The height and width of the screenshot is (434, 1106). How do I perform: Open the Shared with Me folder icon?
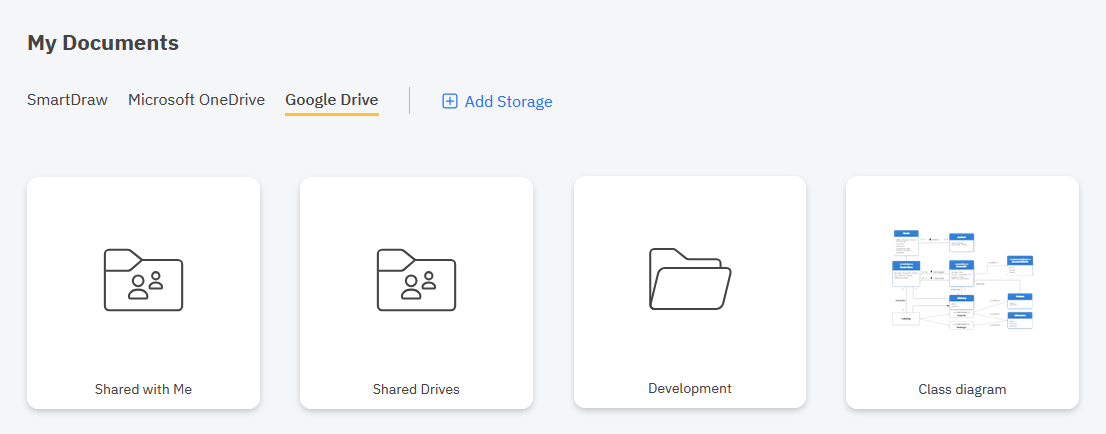[143, 280]
